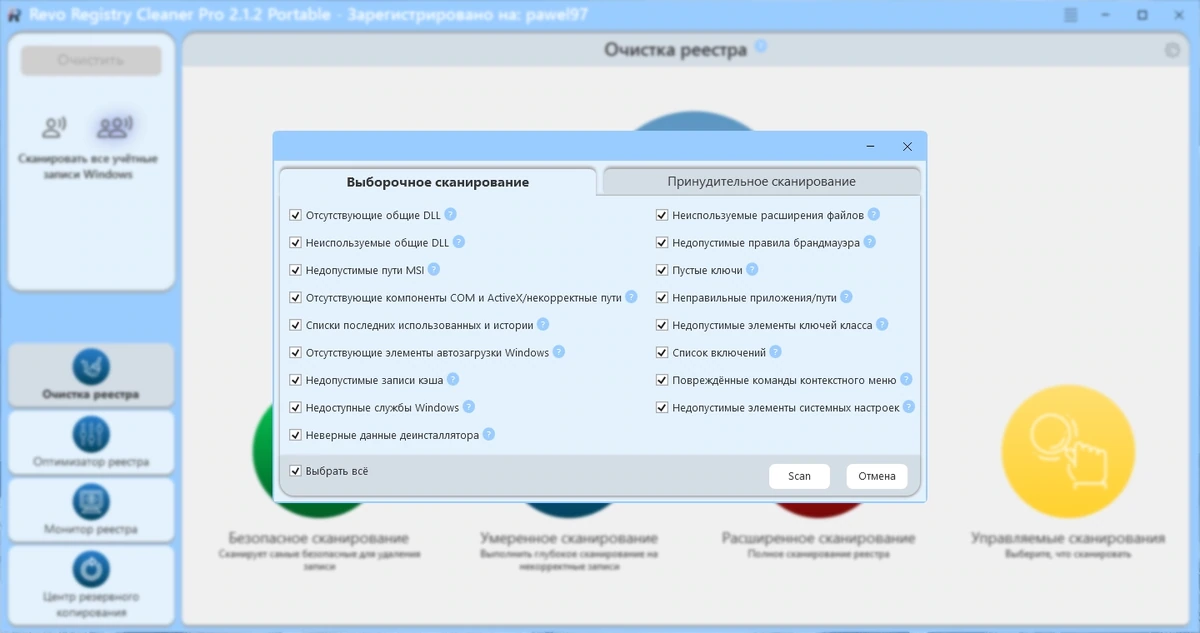Show help for Повреждённые команды контекстного меню

pyautogui.click(x=906, y=379)
